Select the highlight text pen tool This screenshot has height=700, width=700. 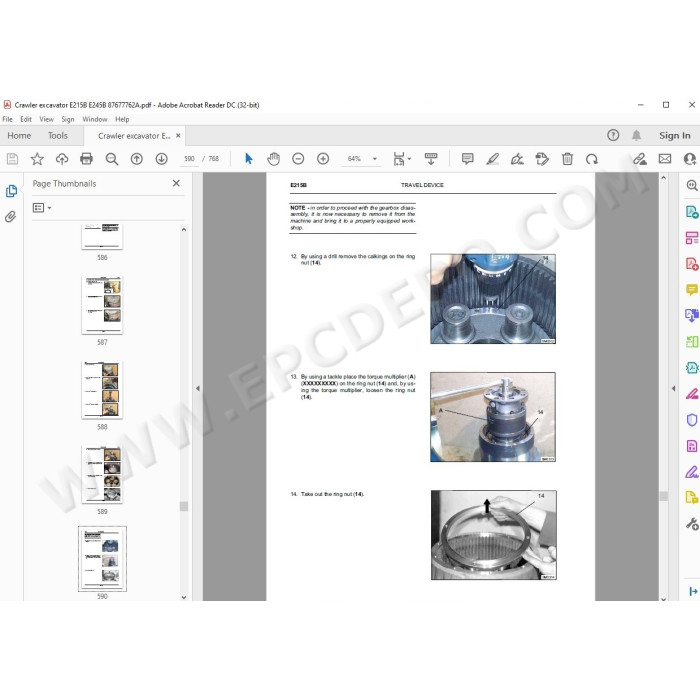(492, 159)
